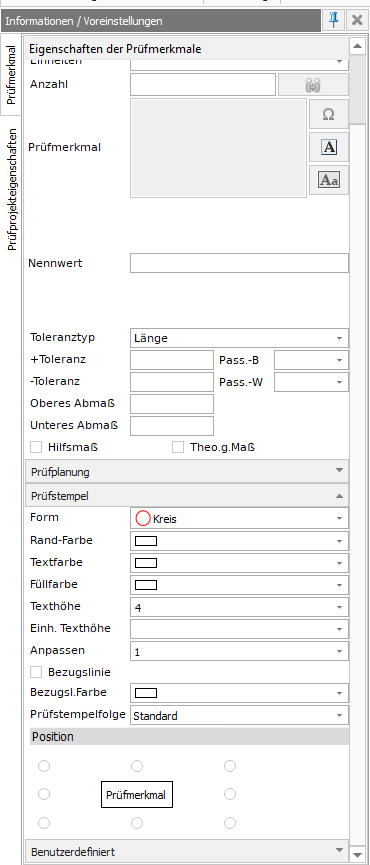This screenshot has height=865, width=370.
Task: Open the Toleranztyp dropdown
Action: click(239, 338)
